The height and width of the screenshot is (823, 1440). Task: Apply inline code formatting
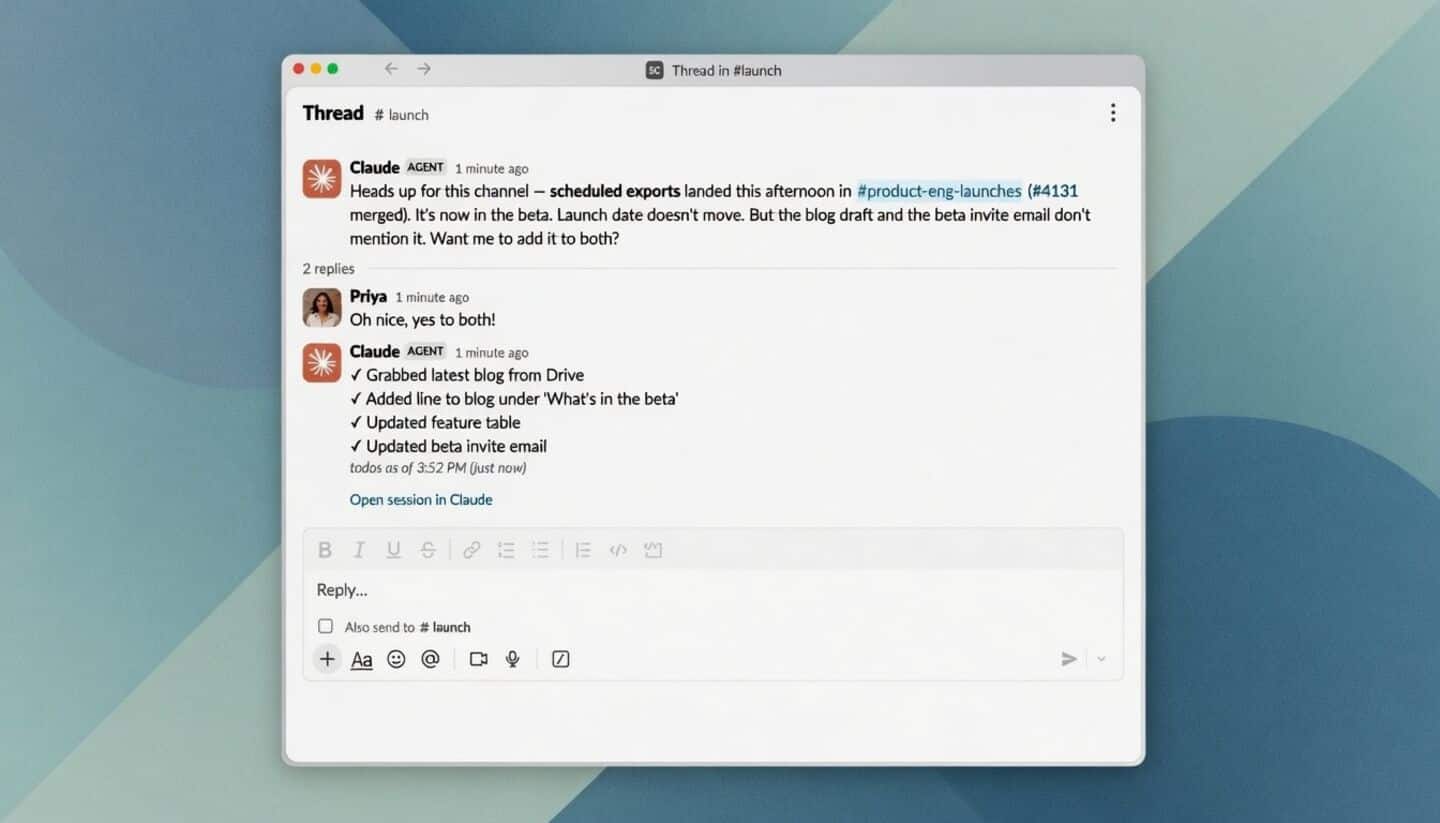[618, 550]
